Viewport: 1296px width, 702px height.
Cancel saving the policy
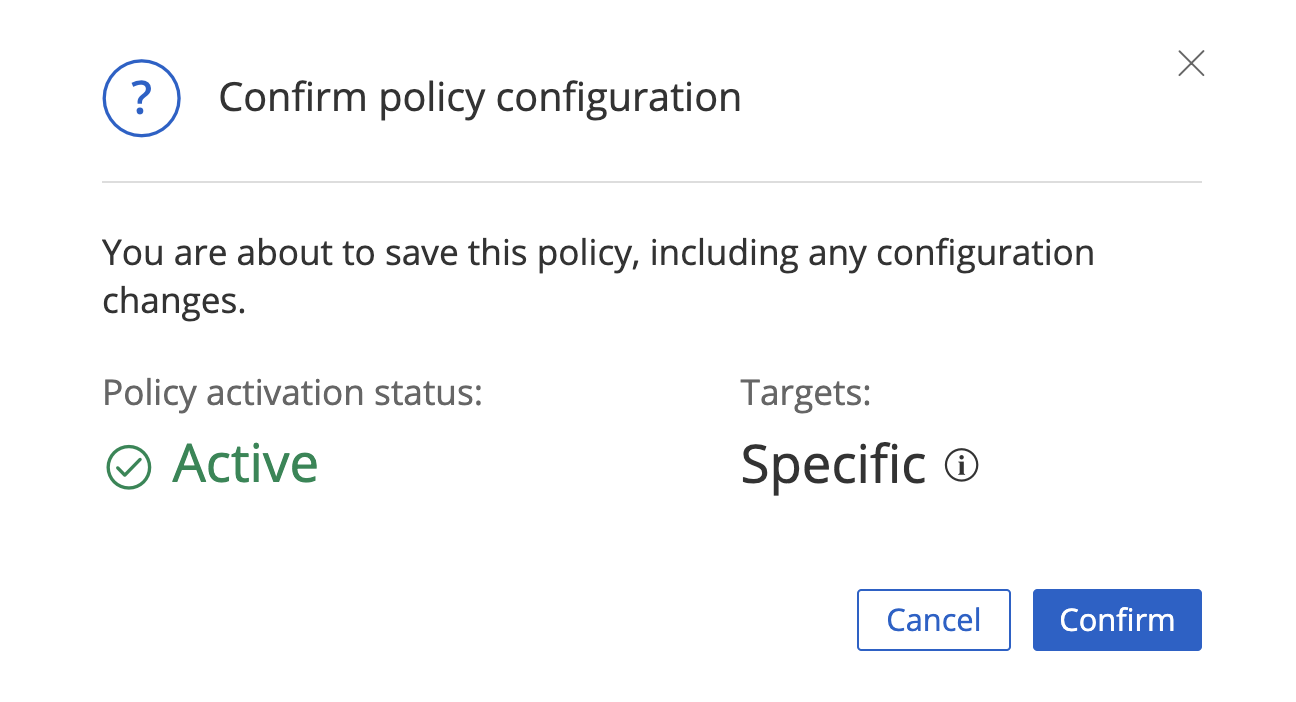pyautogui.click(x=933, y=620)
